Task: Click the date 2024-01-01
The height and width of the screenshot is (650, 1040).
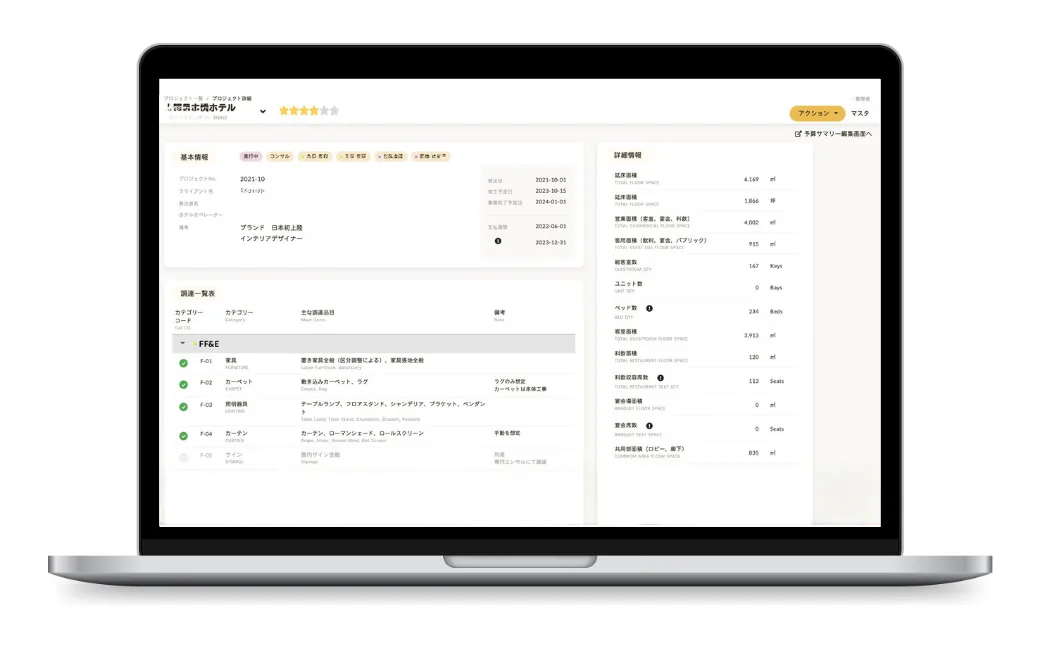Action: pyautogui.click(x=551, y=202)
